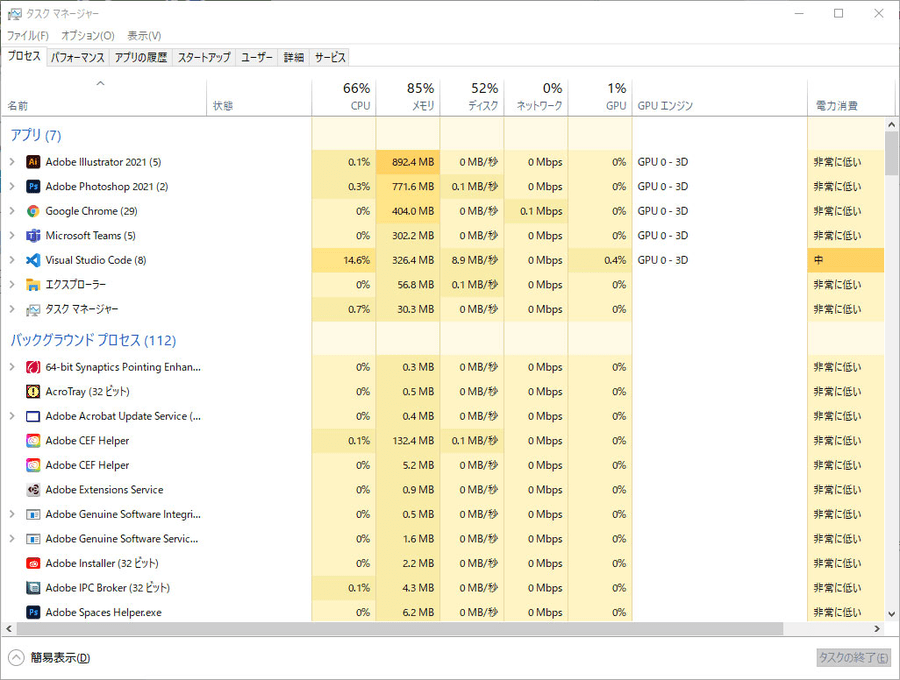Click the Adobe Extensions Service icon
Screen dimensions: 900x680
pyautogui.click(x=33, y=490)
